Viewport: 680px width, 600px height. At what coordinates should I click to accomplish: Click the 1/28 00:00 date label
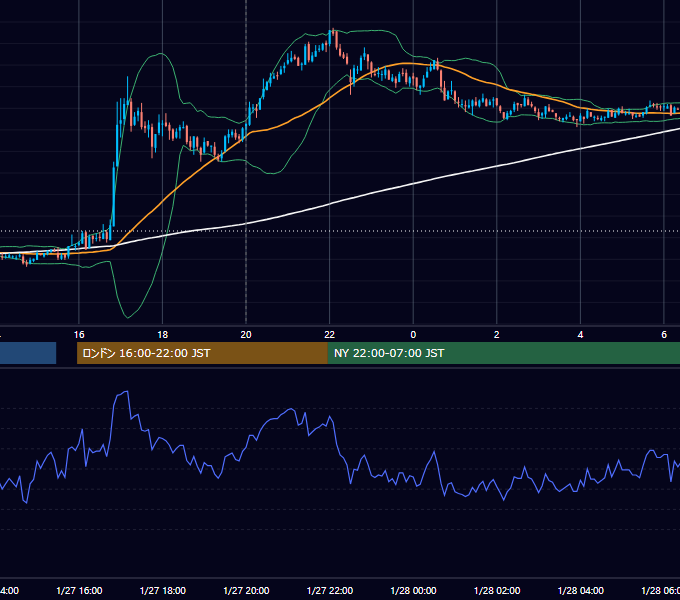[x=413, y=590]
